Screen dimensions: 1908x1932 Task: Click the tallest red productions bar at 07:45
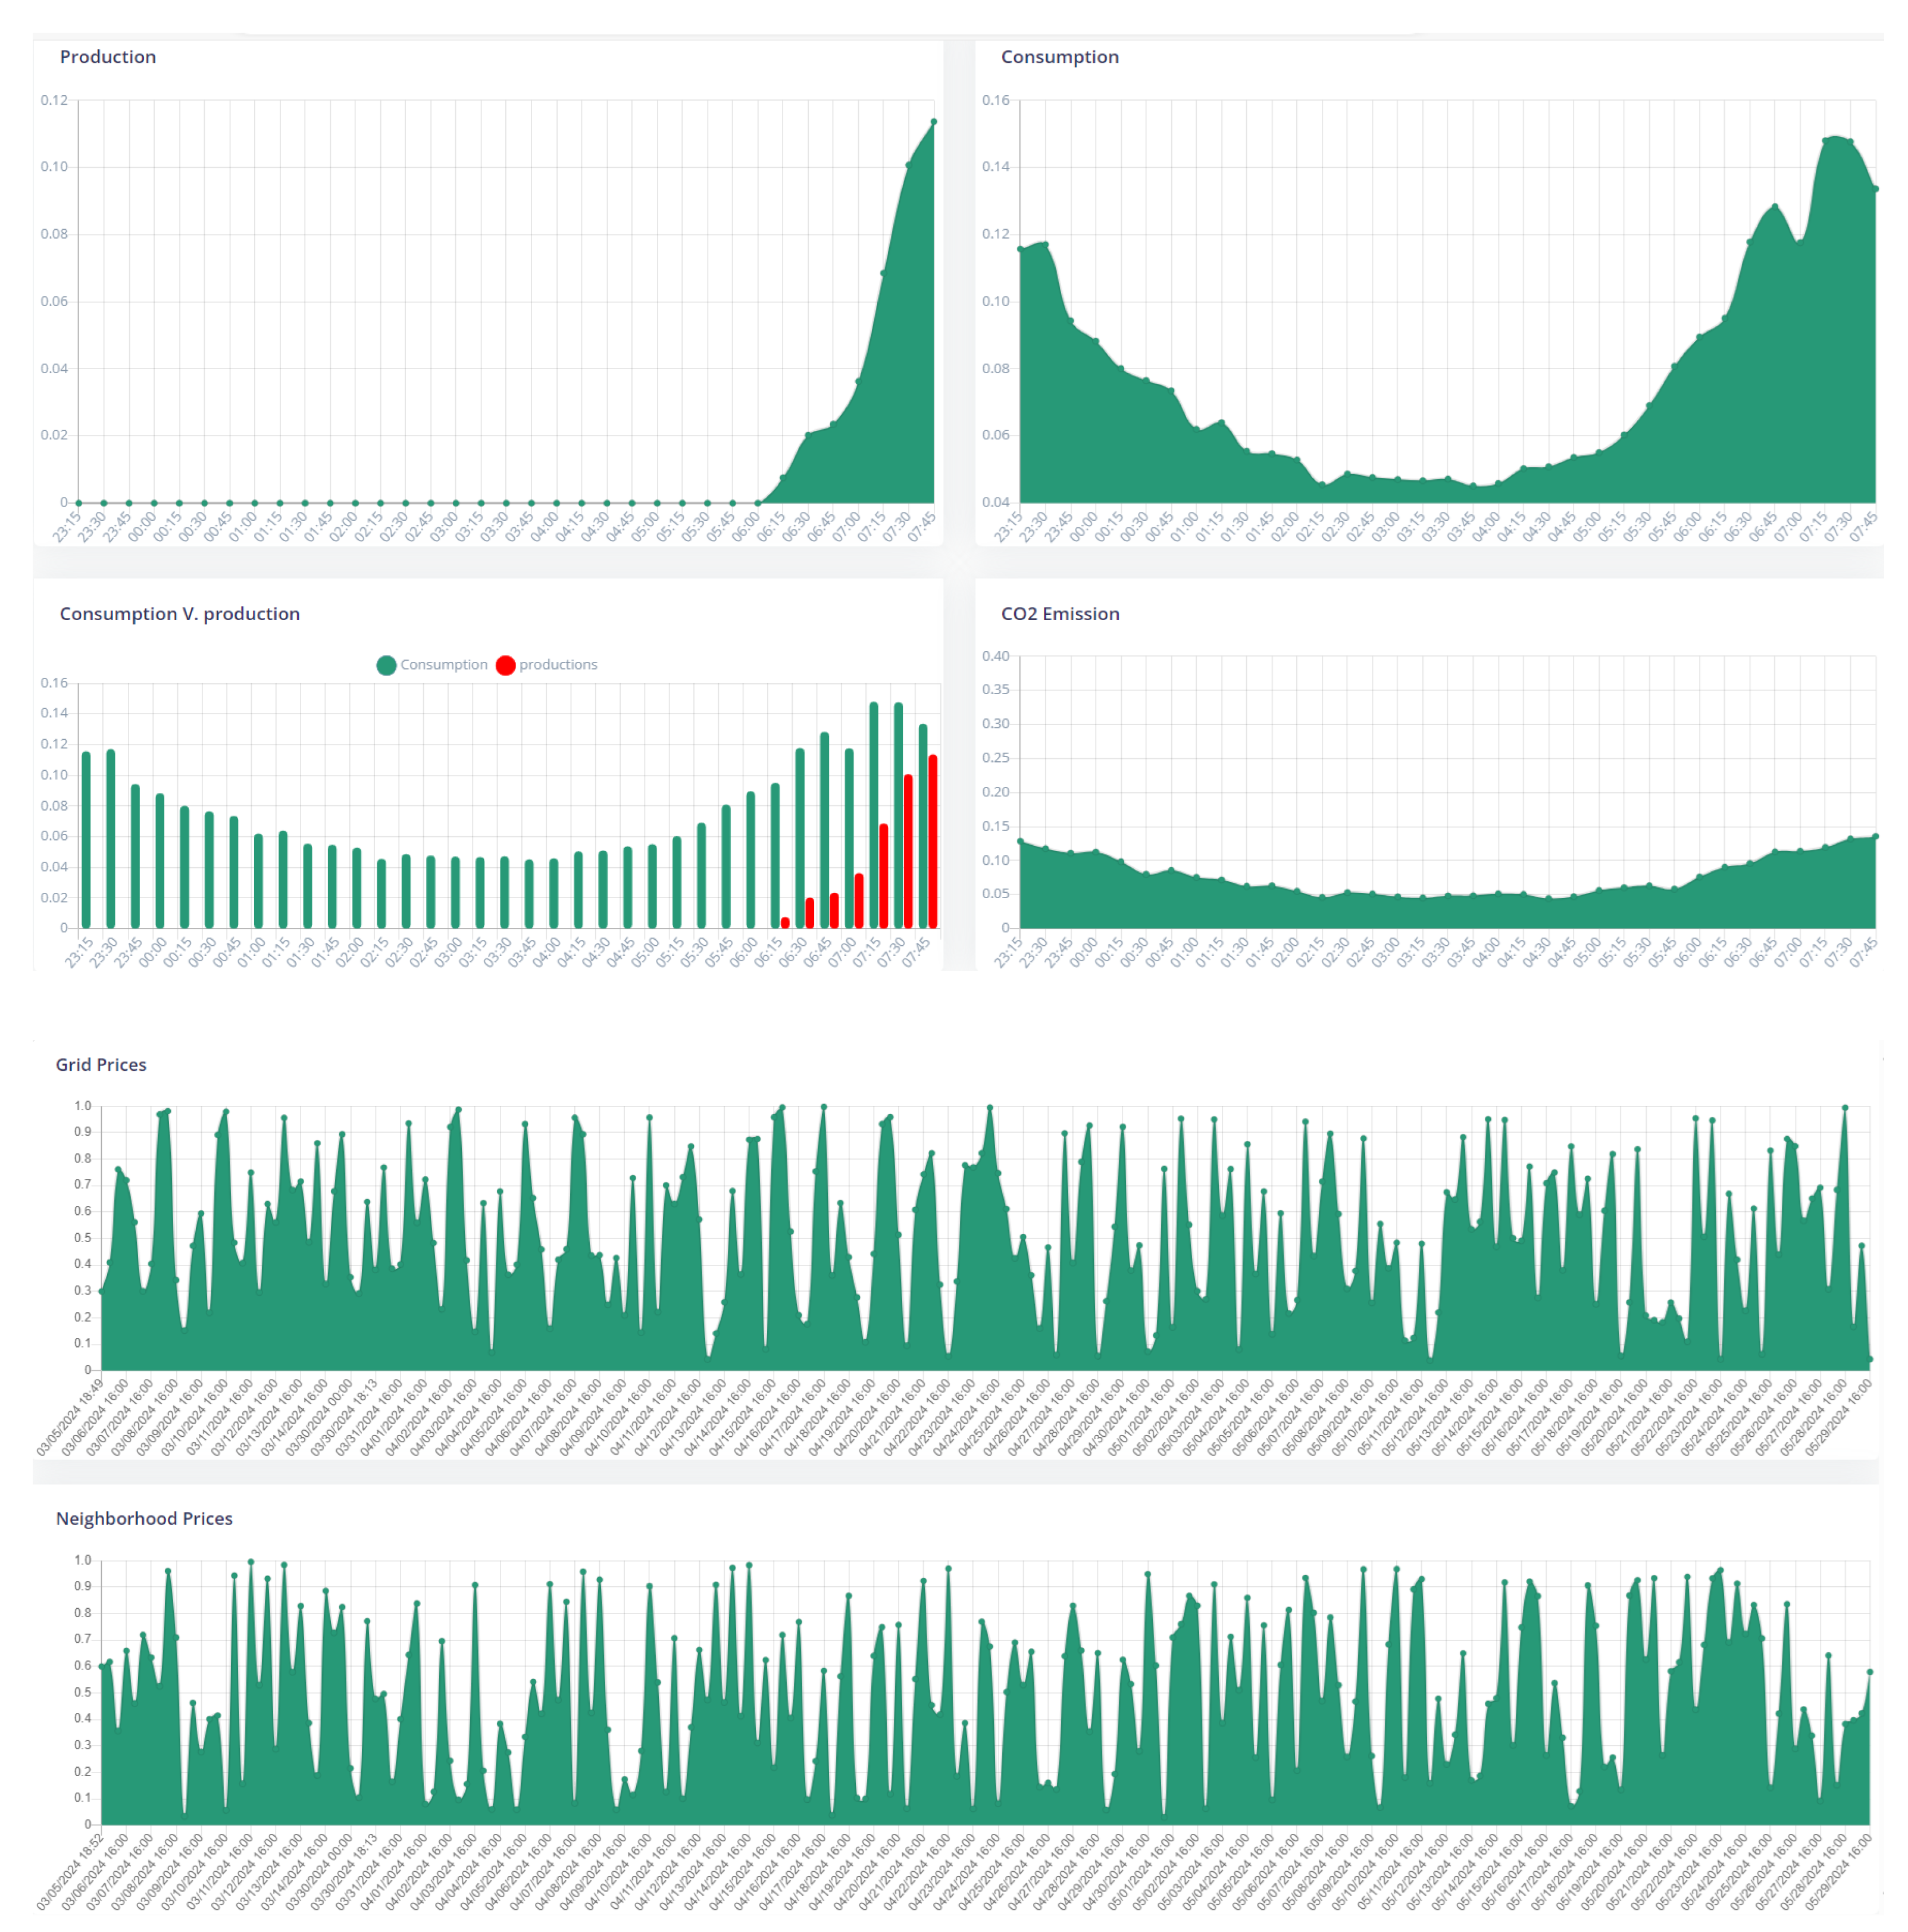(933, 842)
